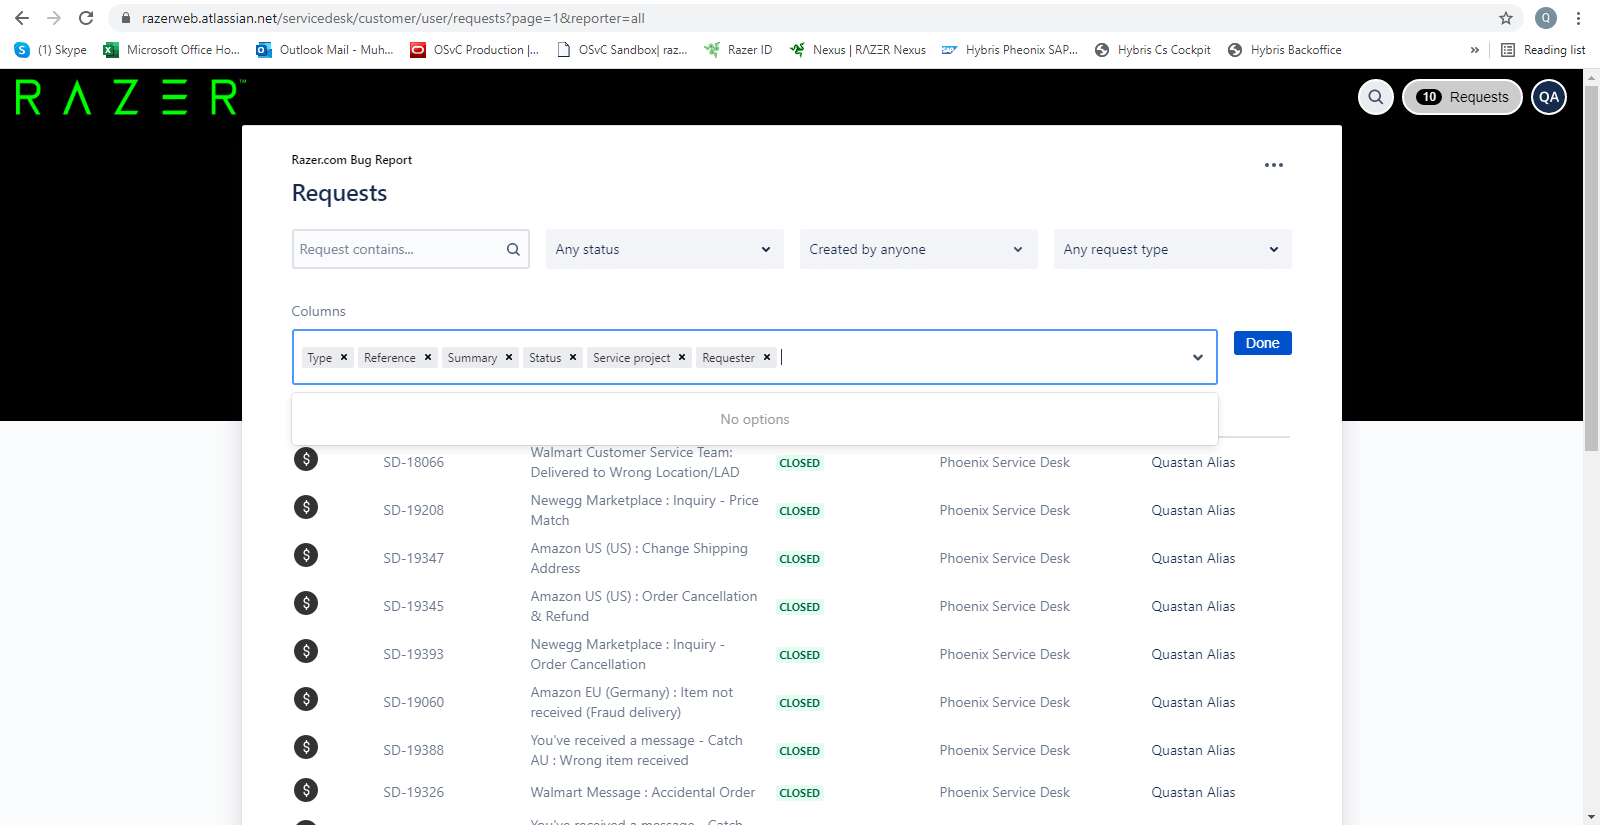This screenshot has width=1600, height=825.
Task: Click the Razer logo
Action: [128, 98]
